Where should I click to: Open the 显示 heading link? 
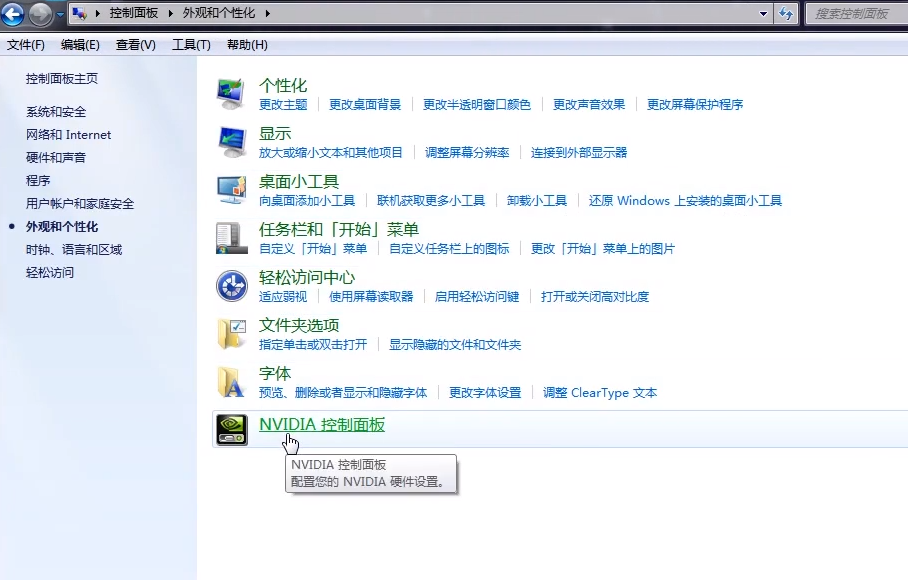point(275,134)
